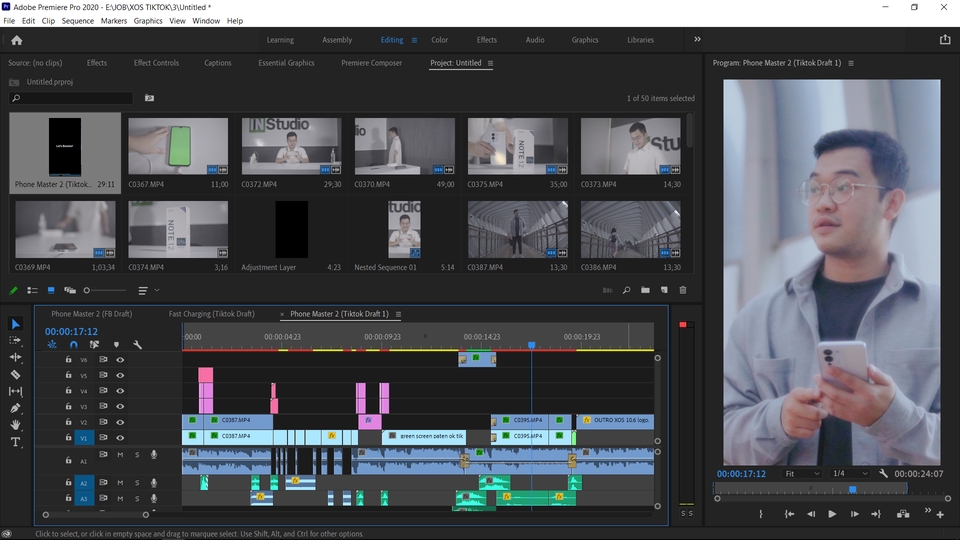Open the Sequence menu
The height and width of the screenshot is (540, 960).
pos(78,21)
